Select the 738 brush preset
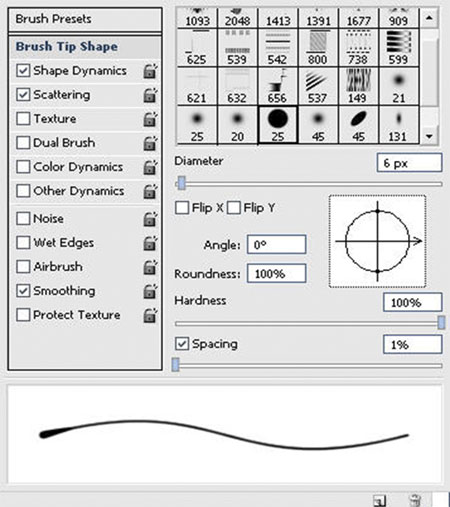Image resolution: width=450 pixels, height=507 pixels. tap(358, 47)
